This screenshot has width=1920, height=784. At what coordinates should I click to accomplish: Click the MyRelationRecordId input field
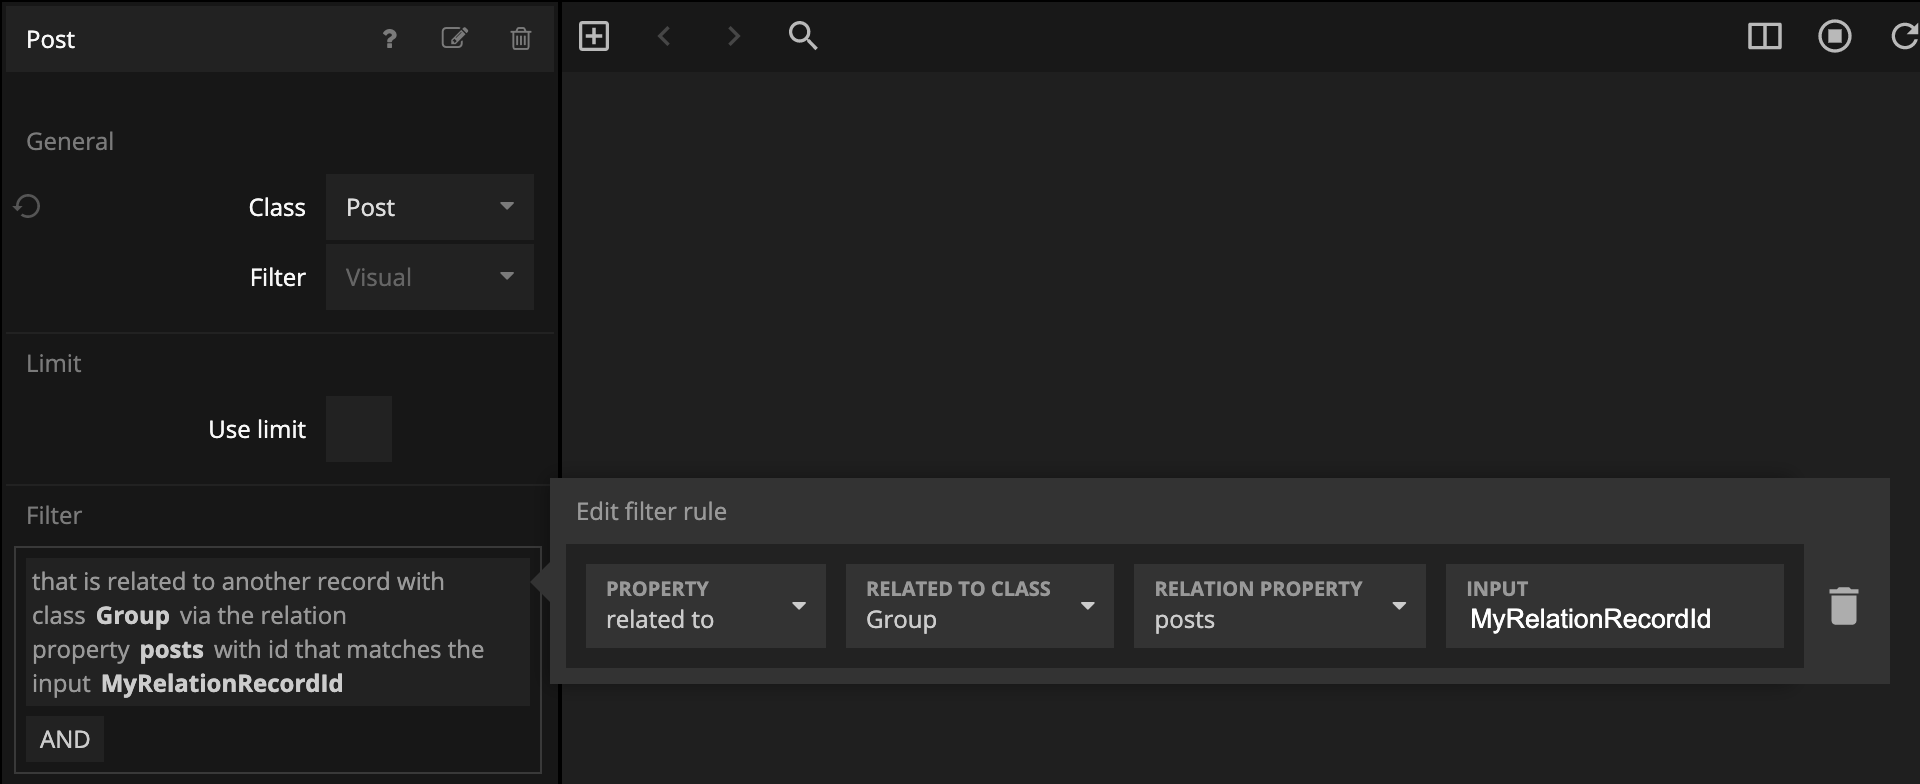[1614, 619]
